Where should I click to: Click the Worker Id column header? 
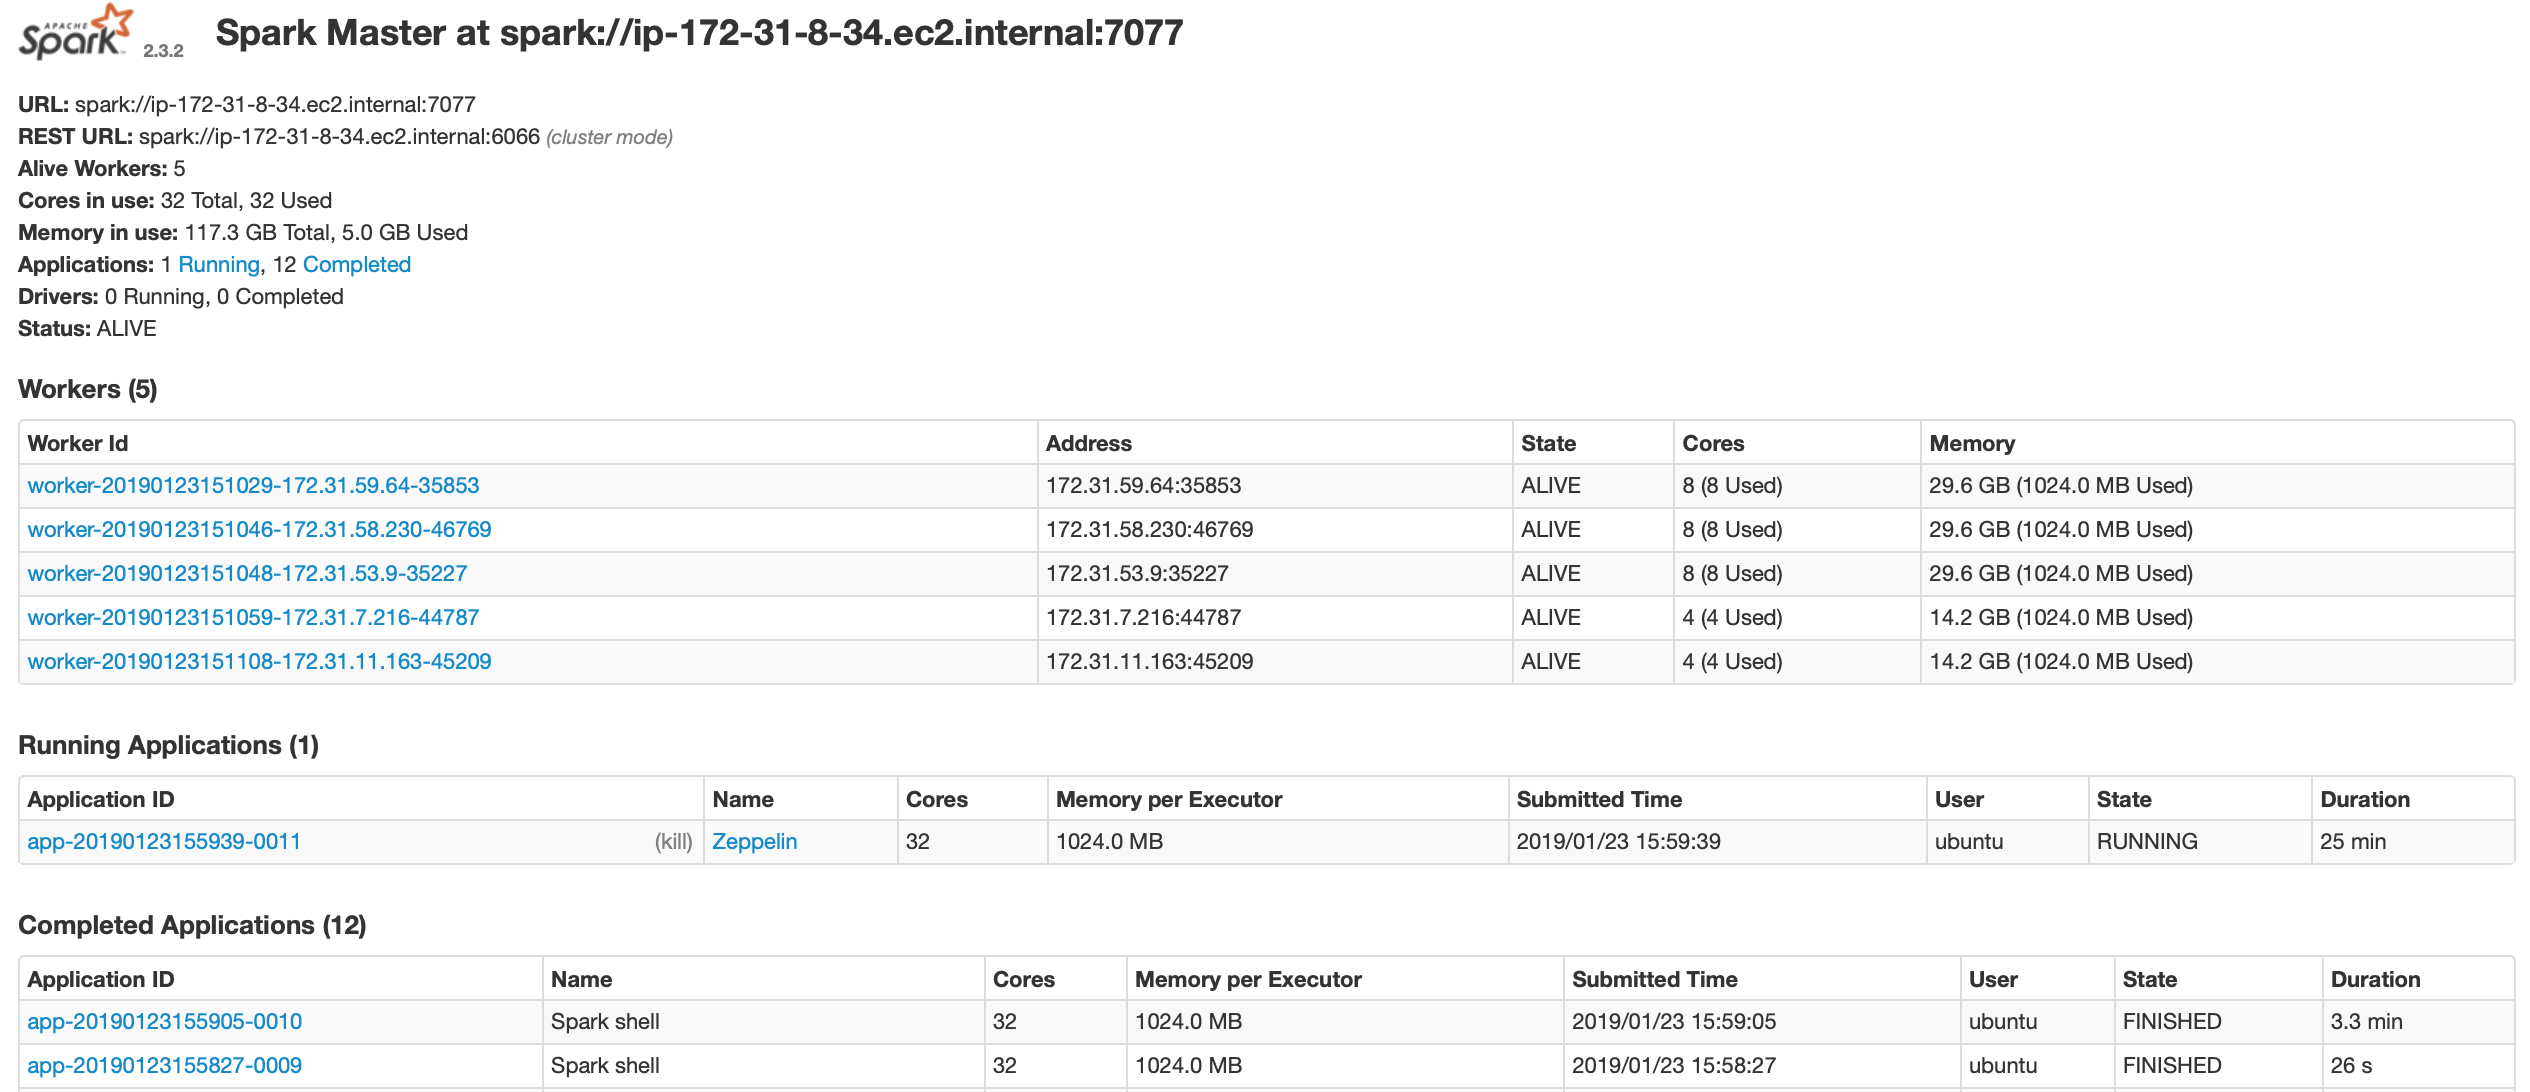click(x=78, y=444)
